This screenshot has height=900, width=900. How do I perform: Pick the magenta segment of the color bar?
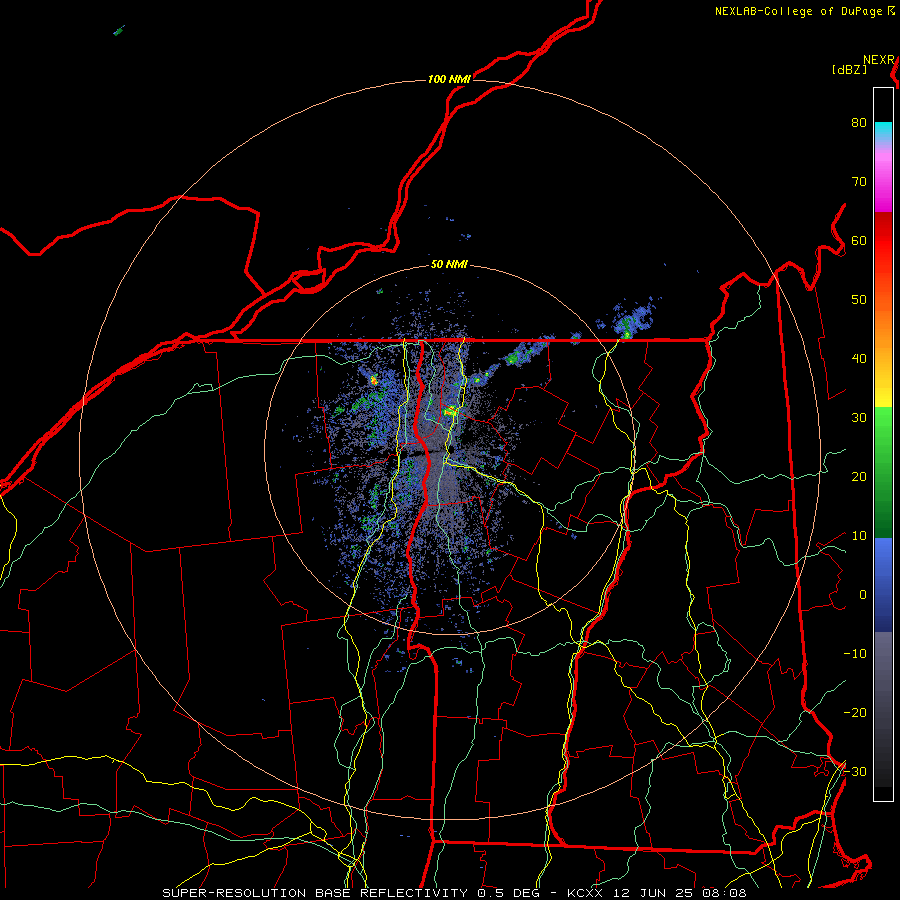click(x=883, y=189)
